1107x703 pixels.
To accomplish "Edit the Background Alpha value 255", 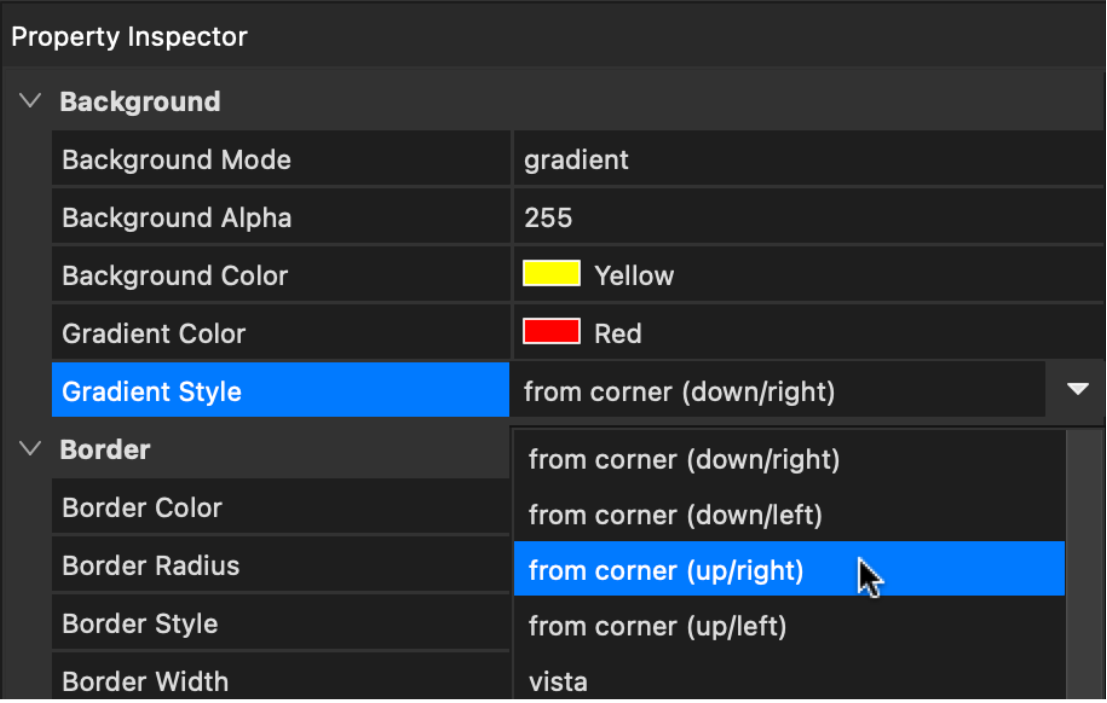I will (x=548, y=218).
